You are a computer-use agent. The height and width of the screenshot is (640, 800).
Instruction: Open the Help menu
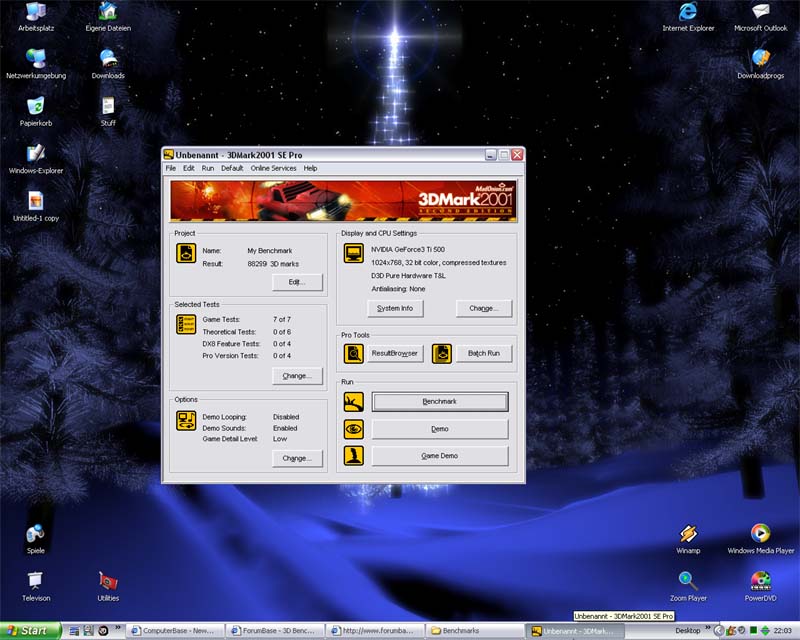point(310,168)
